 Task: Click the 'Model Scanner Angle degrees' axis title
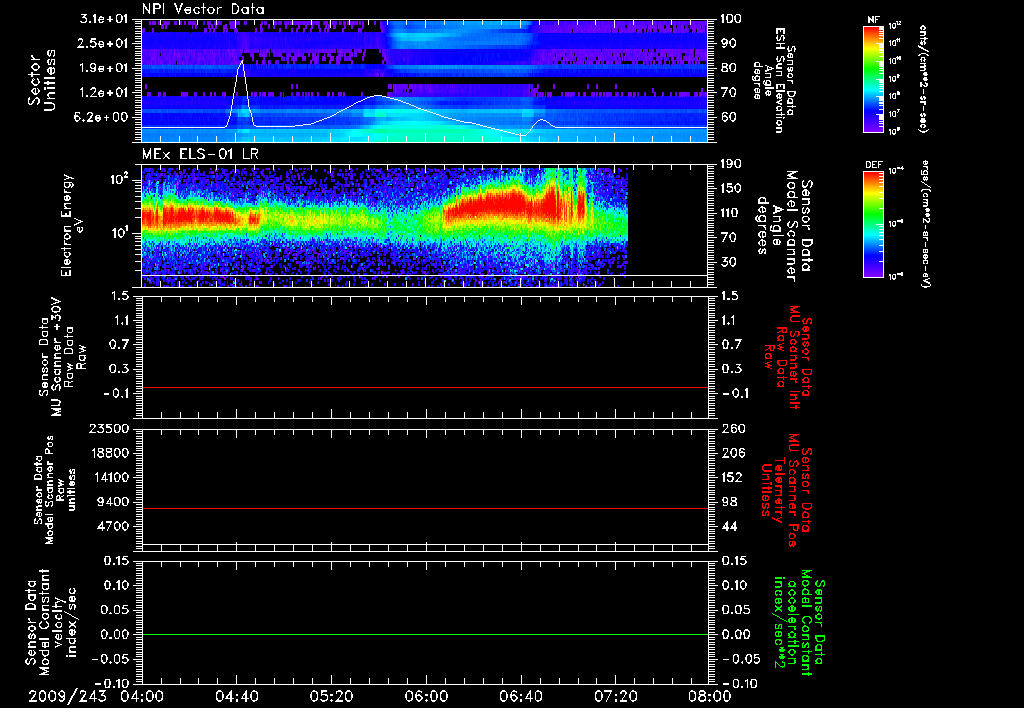coord(784,226)
